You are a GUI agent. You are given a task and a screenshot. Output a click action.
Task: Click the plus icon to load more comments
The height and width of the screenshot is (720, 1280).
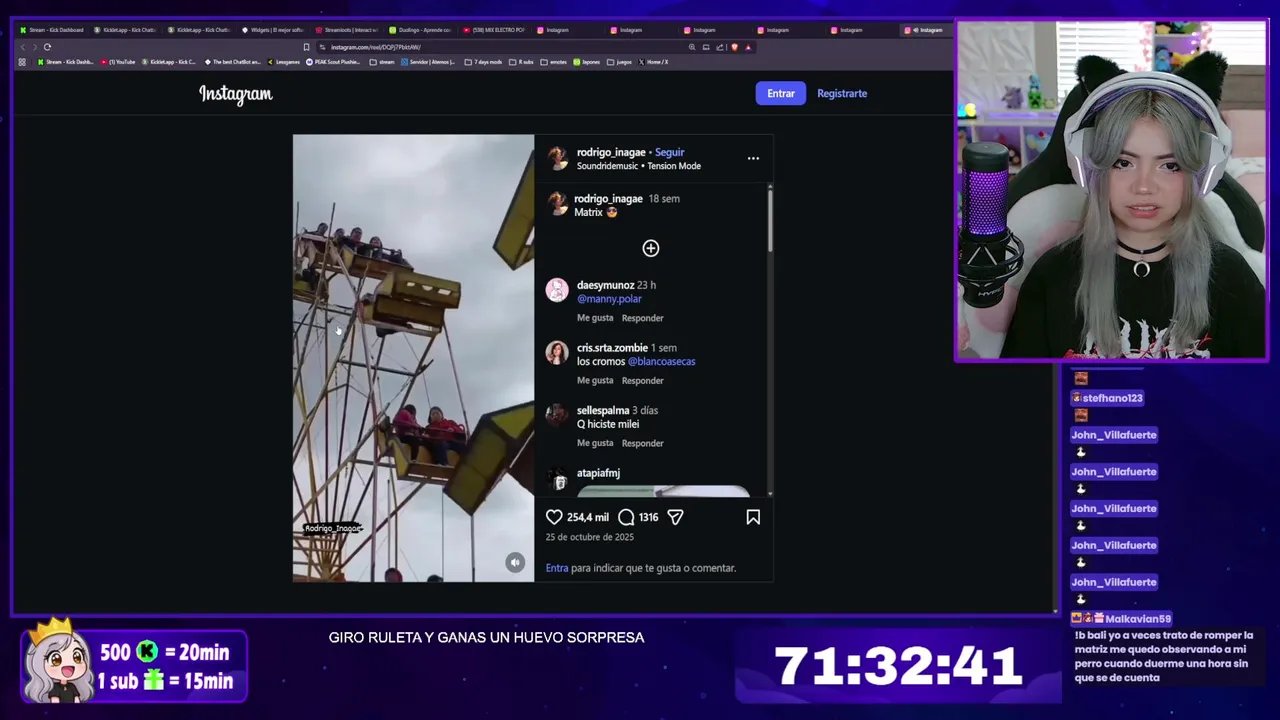click(651, 248)
